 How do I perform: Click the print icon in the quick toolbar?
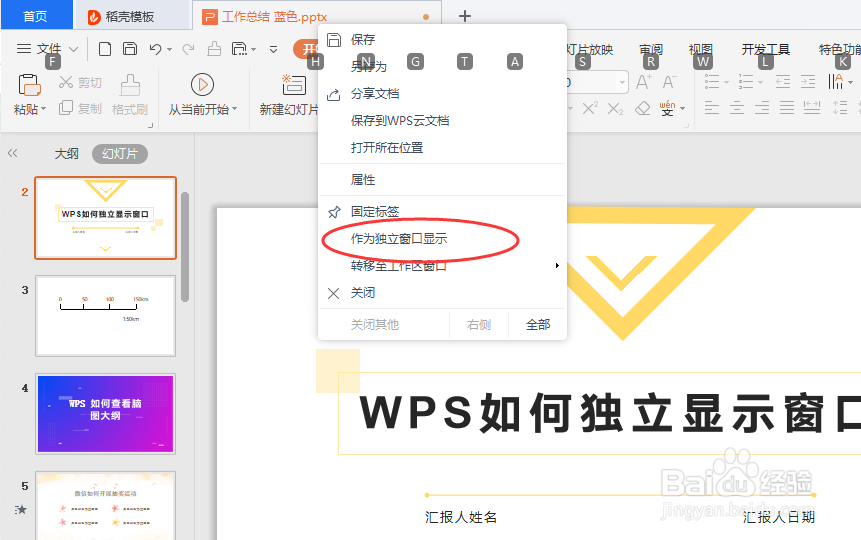(x=214, y=49)
